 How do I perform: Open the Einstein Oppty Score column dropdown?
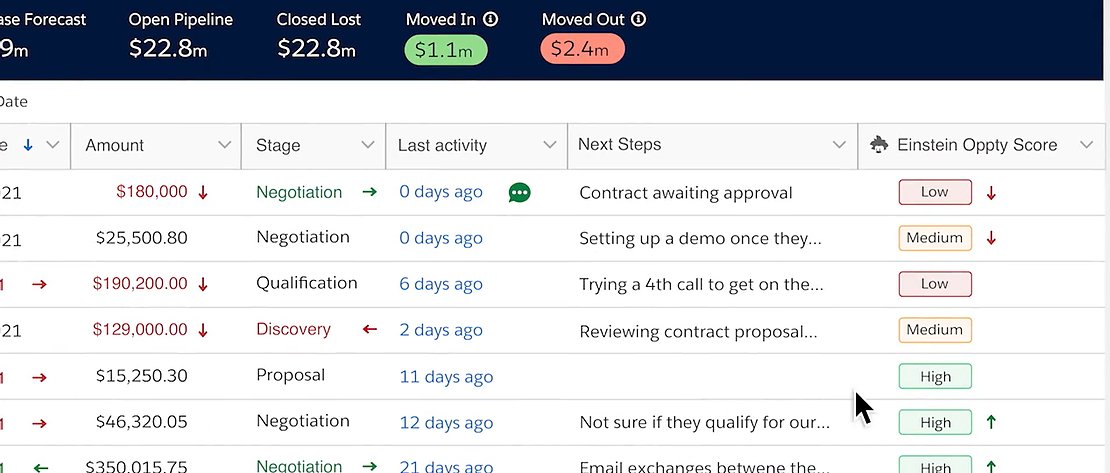[x=1087, y=146]
